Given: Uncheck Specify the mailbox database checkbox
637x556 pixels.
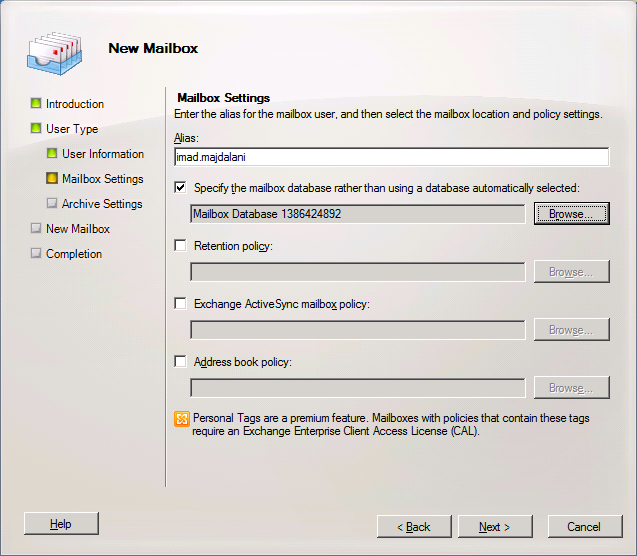Looking at the screenshot, I should 180,188.
